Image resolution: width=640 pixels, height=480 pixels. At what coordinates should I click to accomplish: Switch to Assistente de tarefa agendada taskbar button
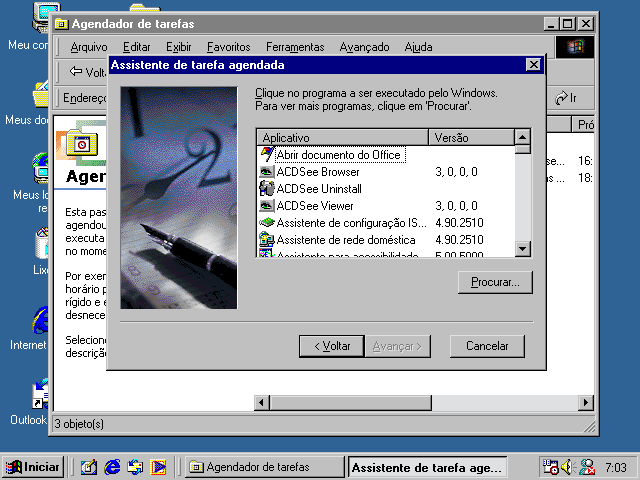427,467
